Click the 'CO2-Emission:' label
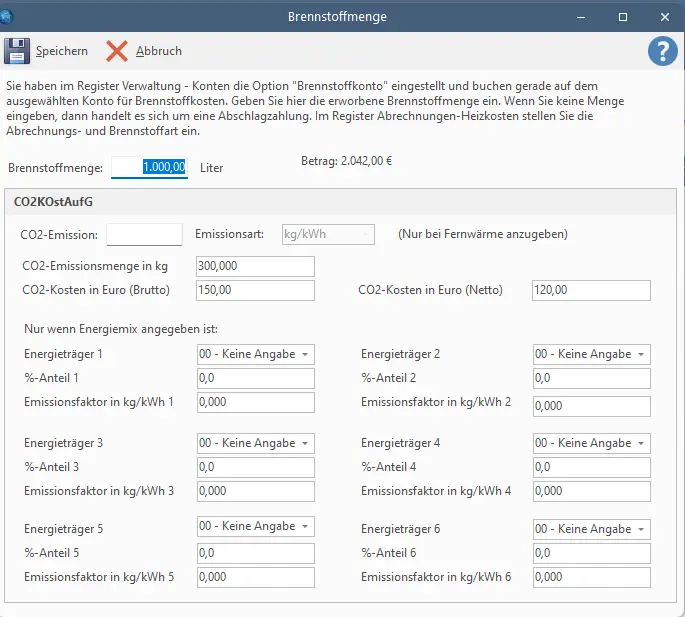The width and height of the screenshot is (685, 617). pyautogui.click(x=59, y=235)
